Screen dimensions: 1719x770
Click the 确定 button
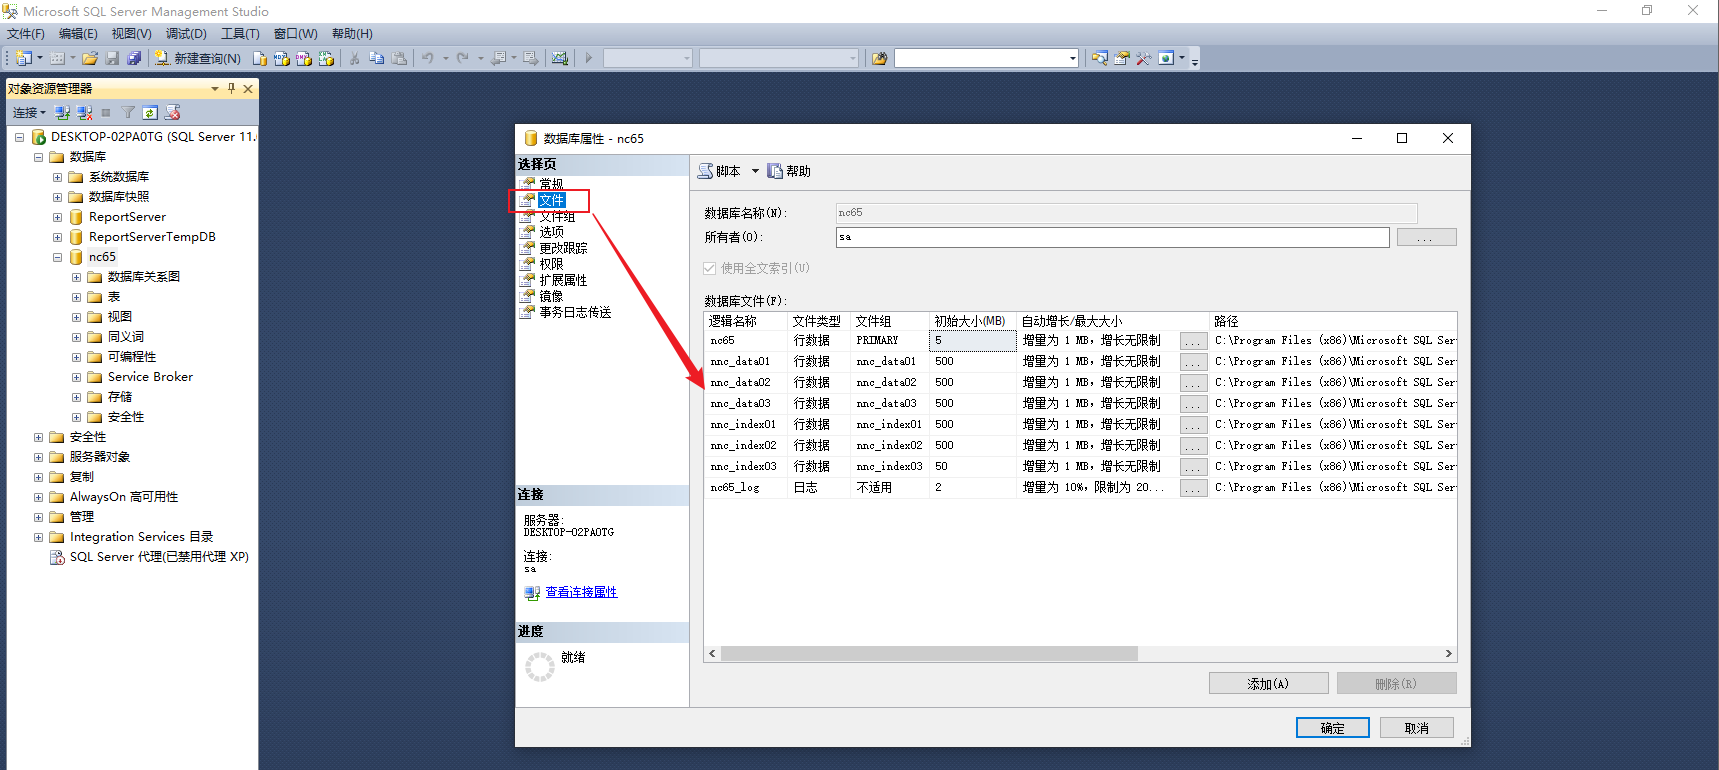(1332, 728)
